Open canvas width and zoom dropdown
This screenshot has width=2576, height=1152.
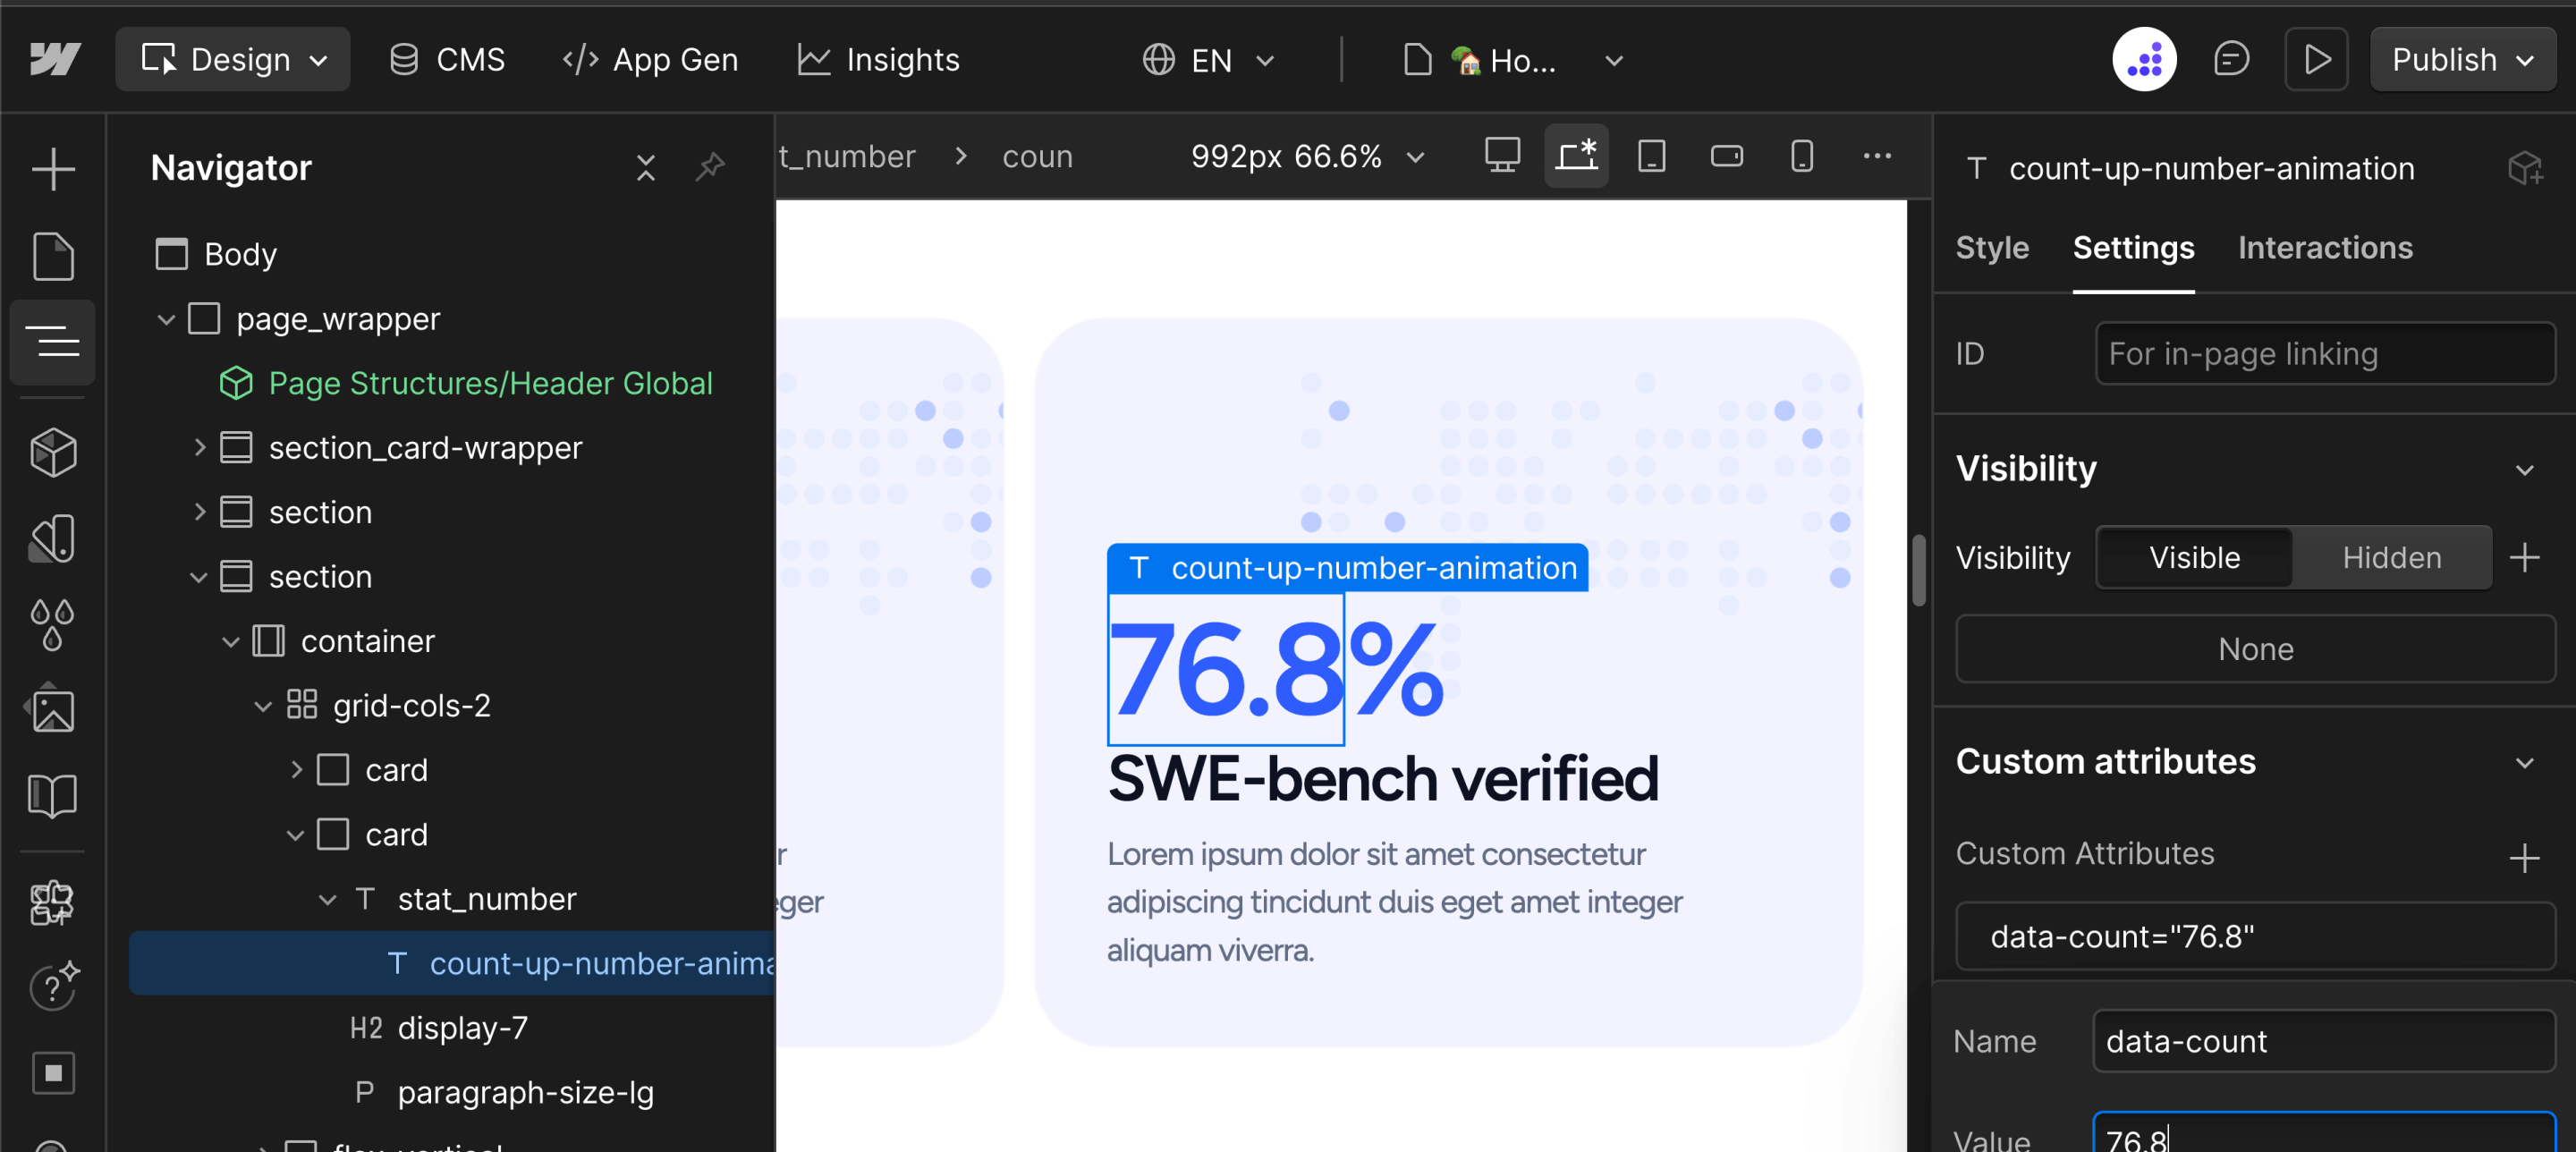click(x=1308, y=156)
